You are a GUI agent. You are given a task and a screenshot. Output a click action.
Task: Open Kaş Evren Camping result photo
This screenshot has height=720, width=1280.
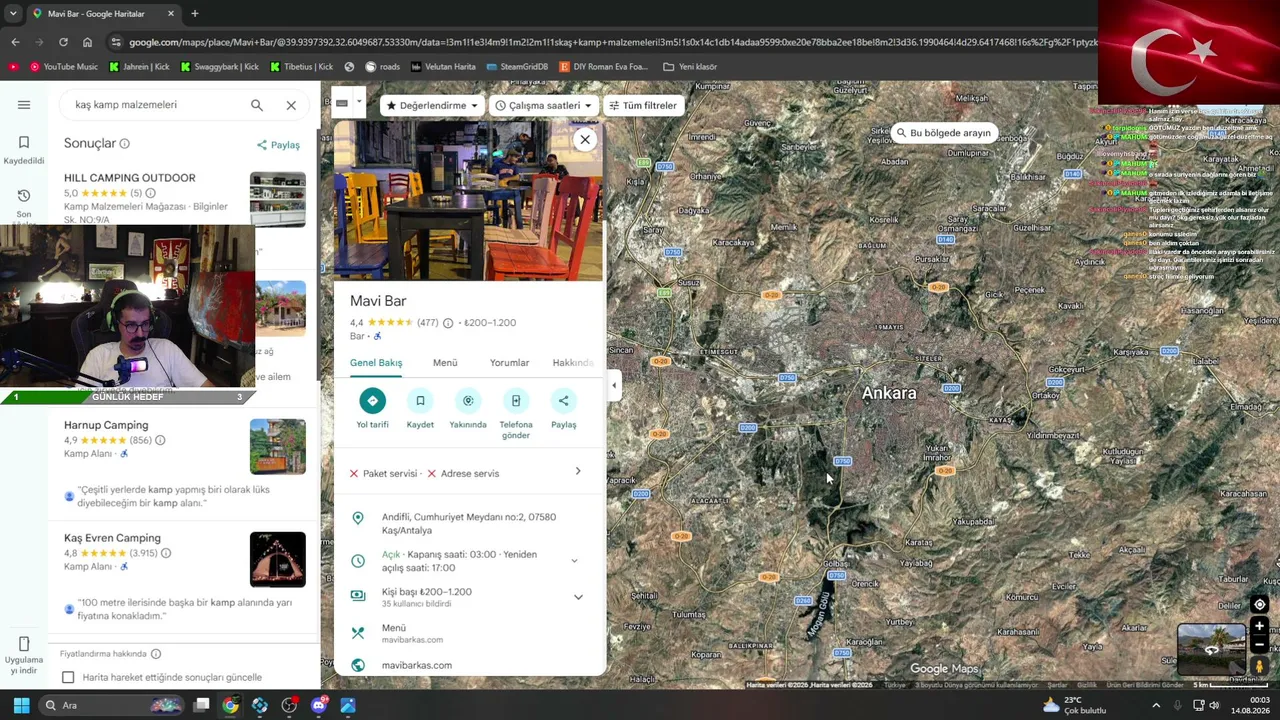coord(278,559)
